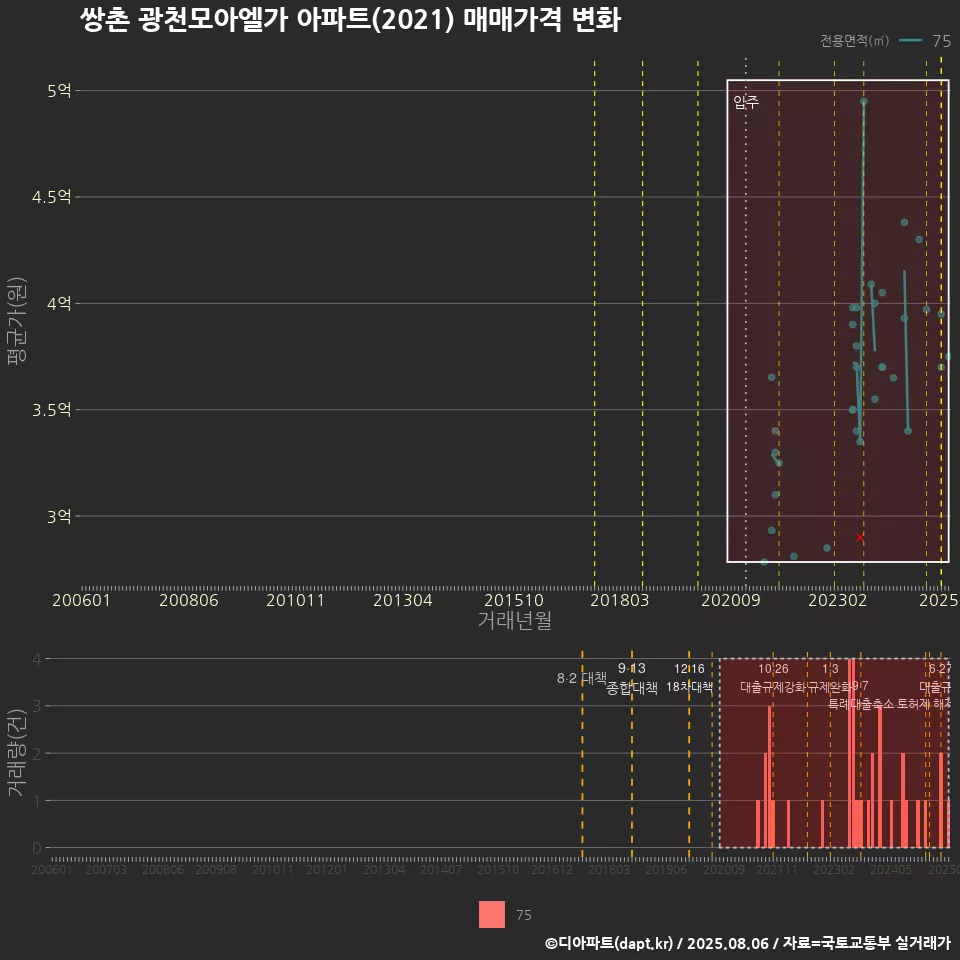This screenshot has width=960, height=960.
Task: Click the 202302 label on the price chart axis
Action: (x=838, y=600)
